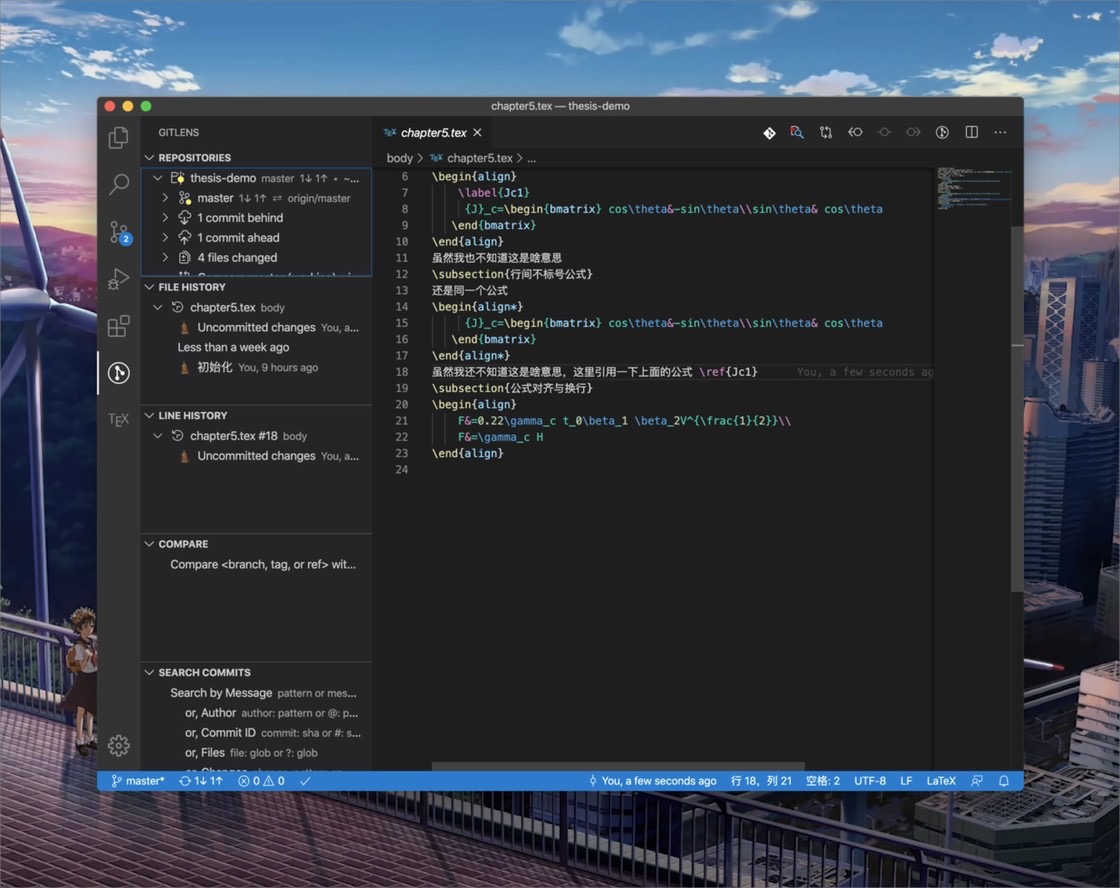The height and width of the screenshot is (888, 1120).
Task: Click the Synchronize Changes 1↓ 1↑ status item
Action: [201, 781]
